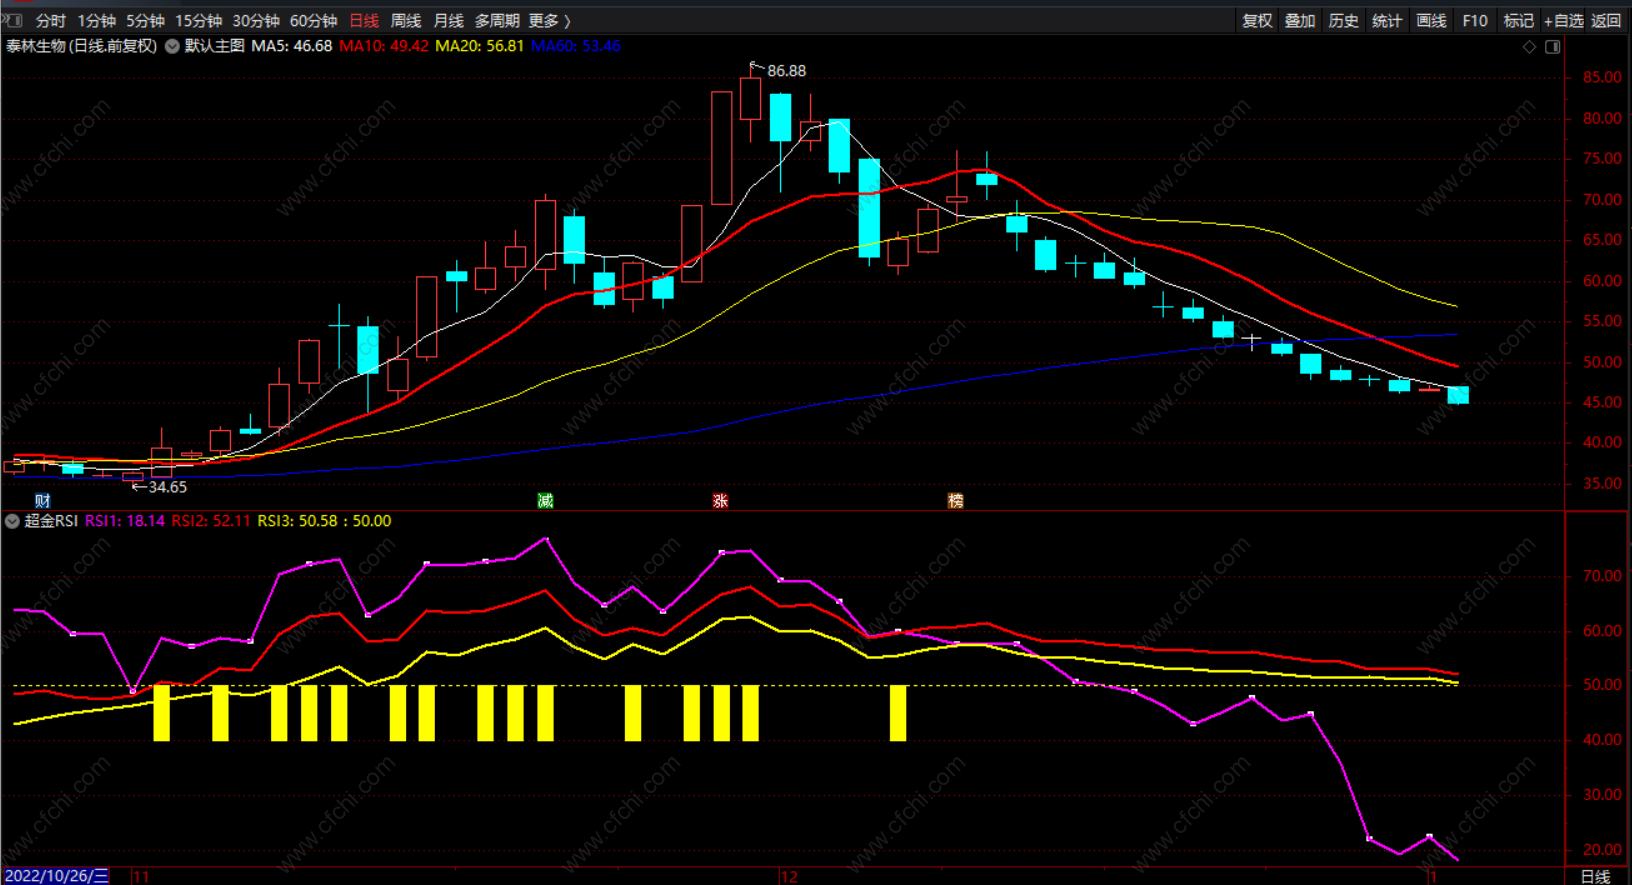The image size is (1632, 885).
Task: Click the yellow MA20: 56.81 label
Action: pos(479,46)
